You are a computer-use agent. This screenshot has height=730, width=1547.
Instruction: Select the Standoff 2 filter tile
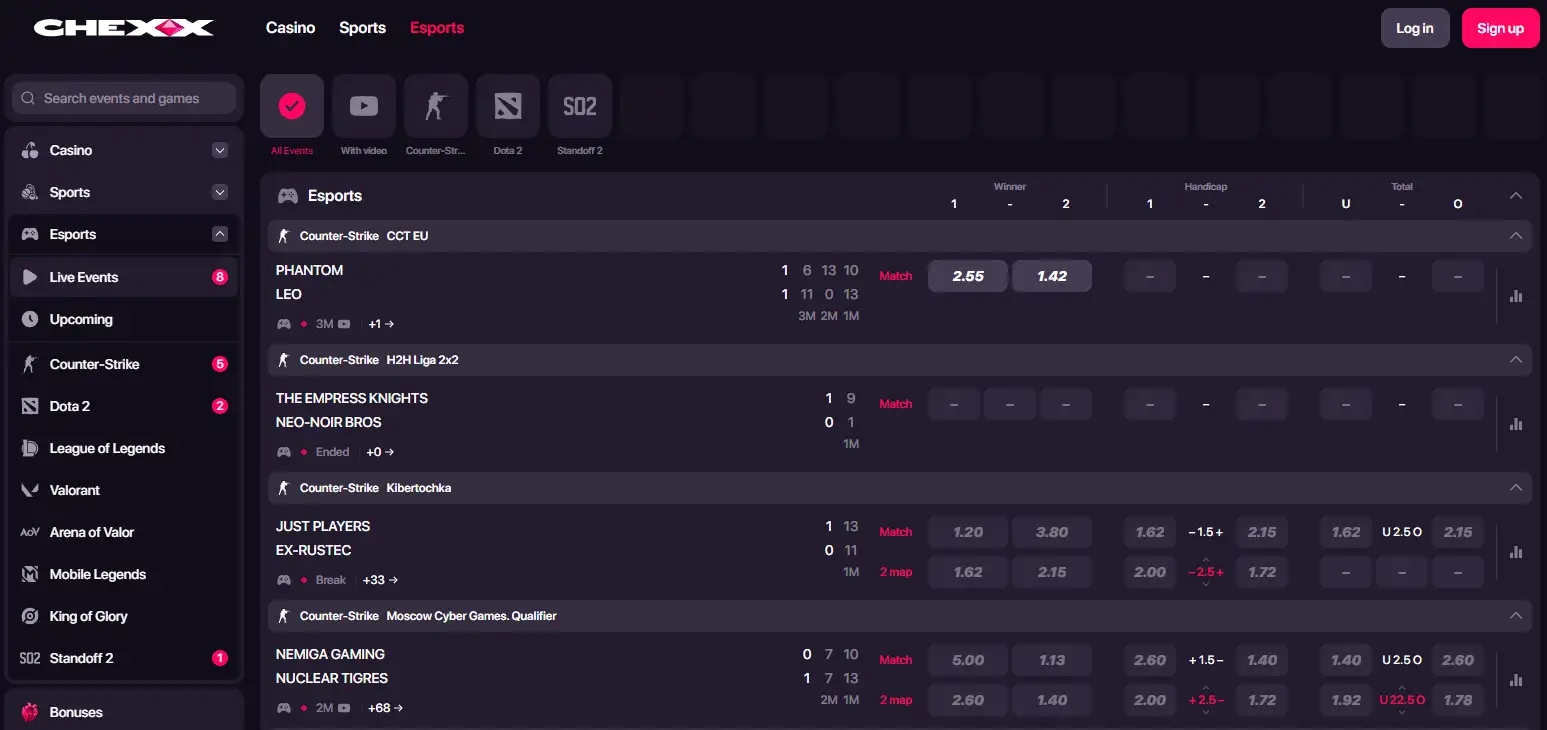point(580,106)
